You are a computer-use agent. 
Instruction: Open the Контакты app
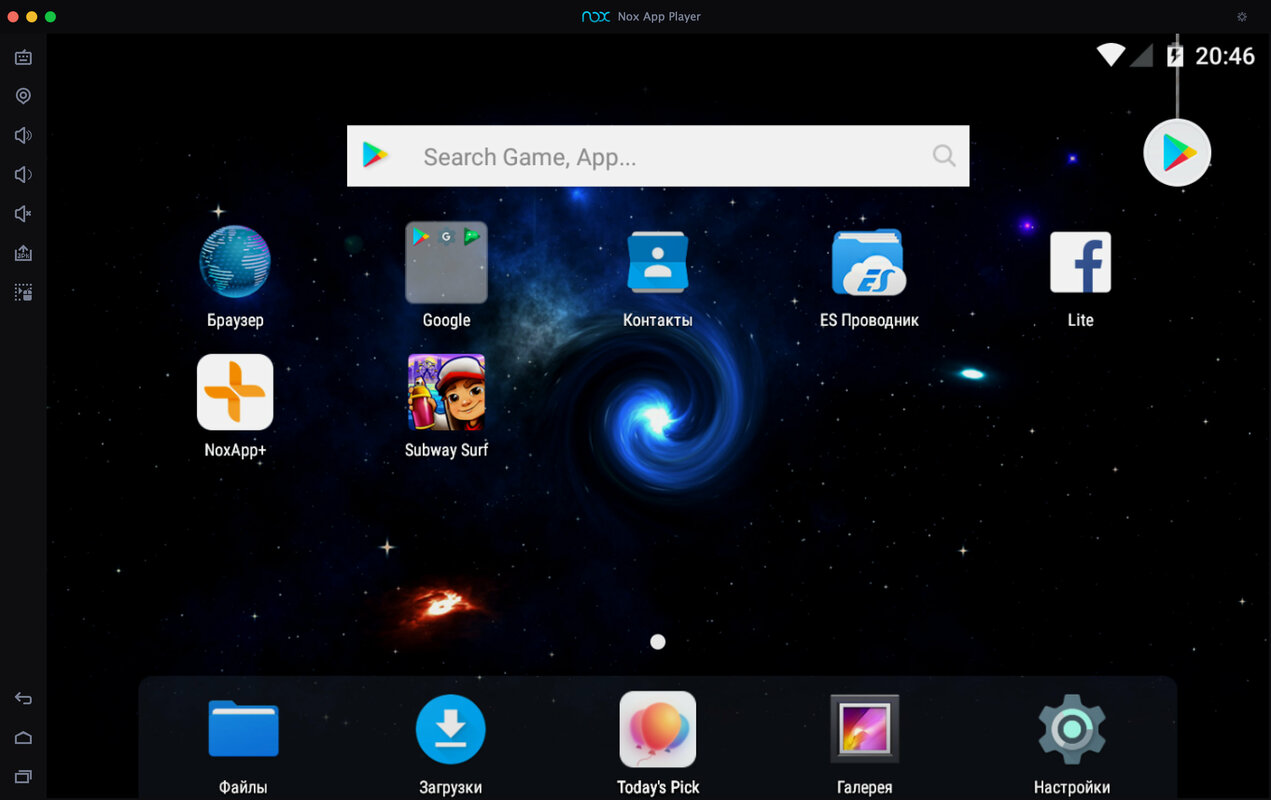[x=657, y=263]
